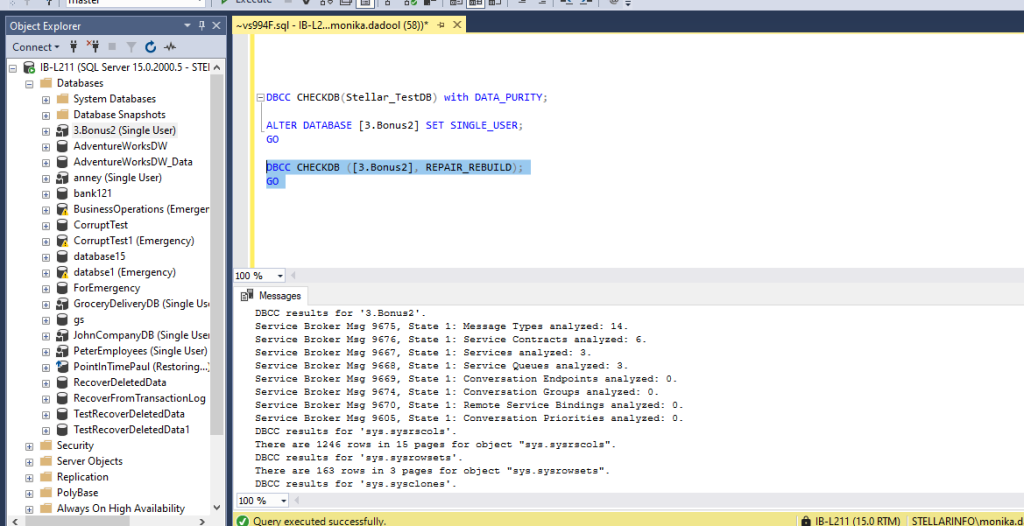Close the Object Explorer panel
The height and width of the screenshot is (526, 1024).
[x=216, y=25]
